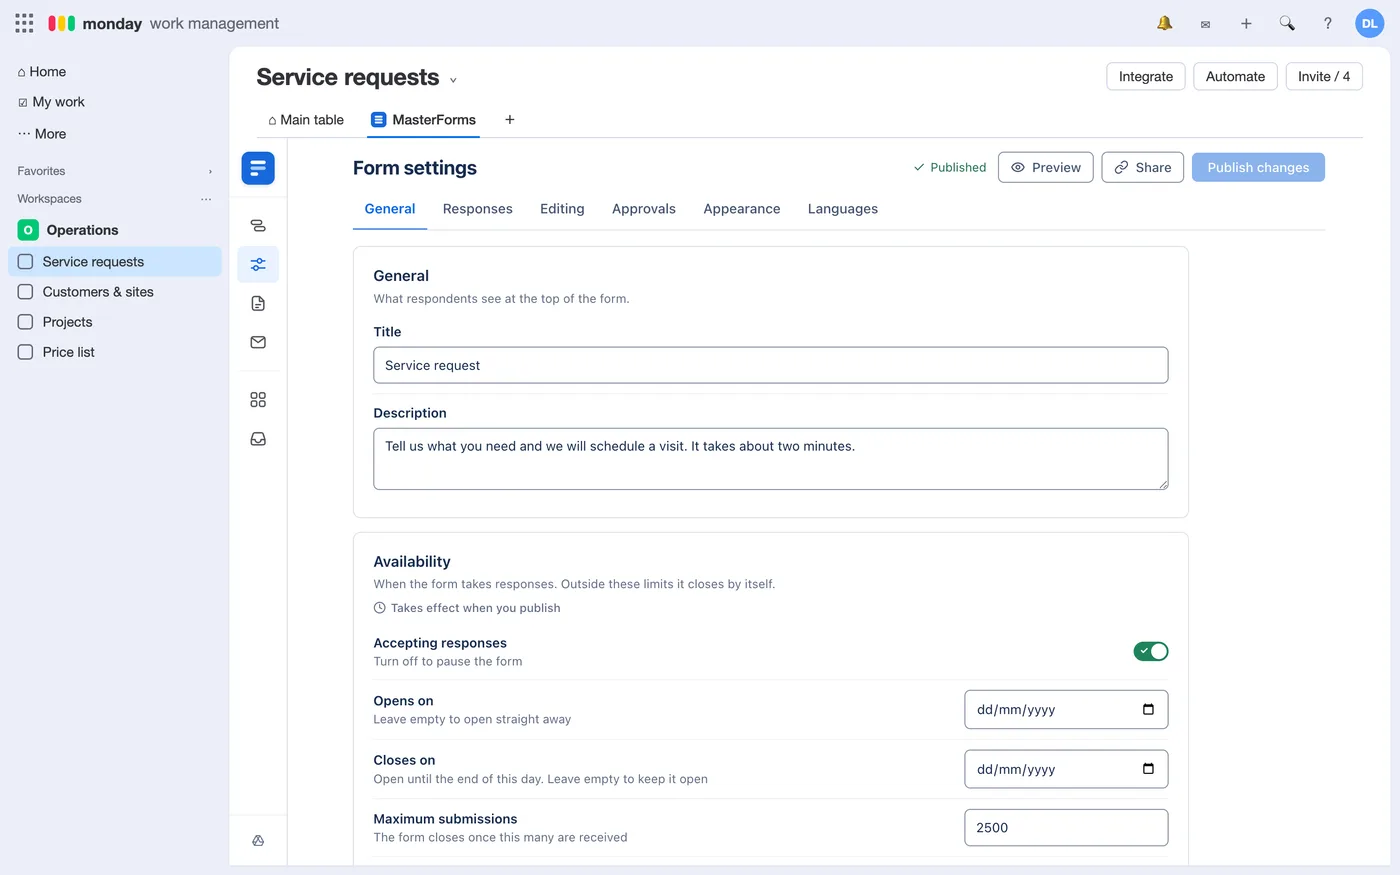The image size is (1400, 875).
Task: Open the document page icon in form sidebar
Action: point(258,304)
